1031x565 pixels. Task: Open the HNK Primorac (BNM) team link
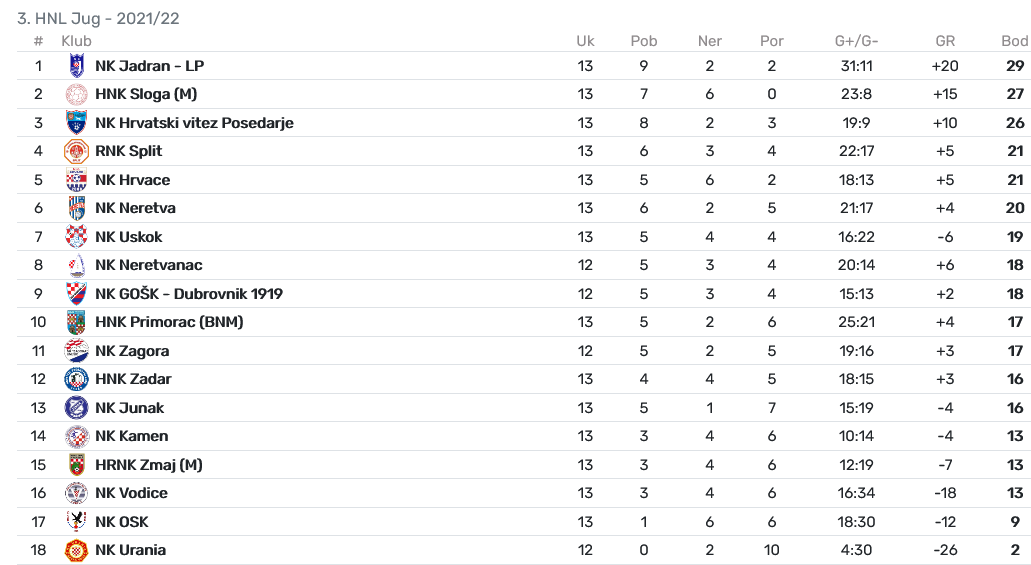pyautogui.click(x=169, y=322)
